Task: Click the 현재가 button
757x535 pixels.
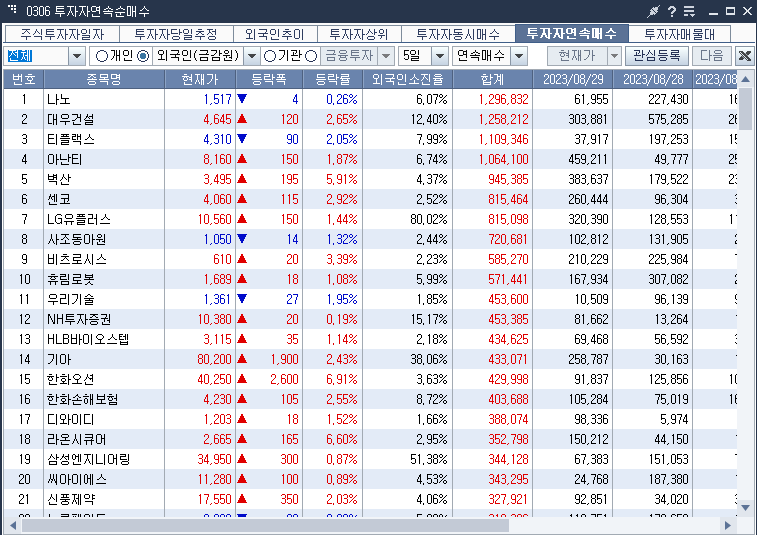Action: point(577,56)
